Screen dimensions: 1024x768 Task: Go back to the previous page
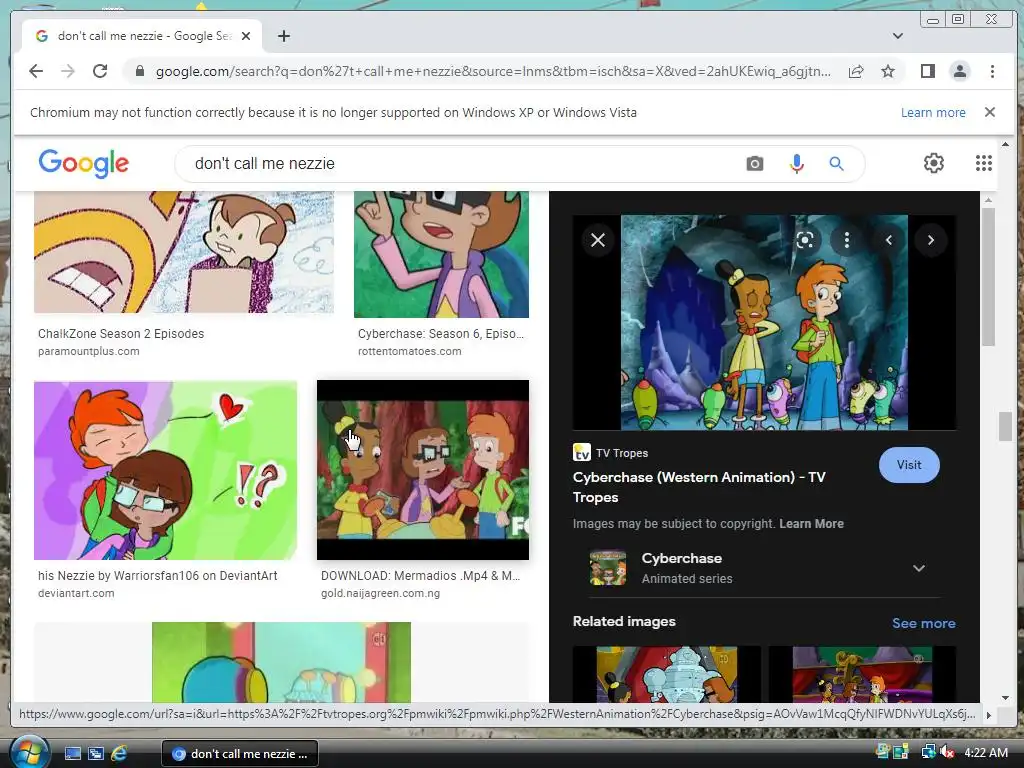[36, 71]
